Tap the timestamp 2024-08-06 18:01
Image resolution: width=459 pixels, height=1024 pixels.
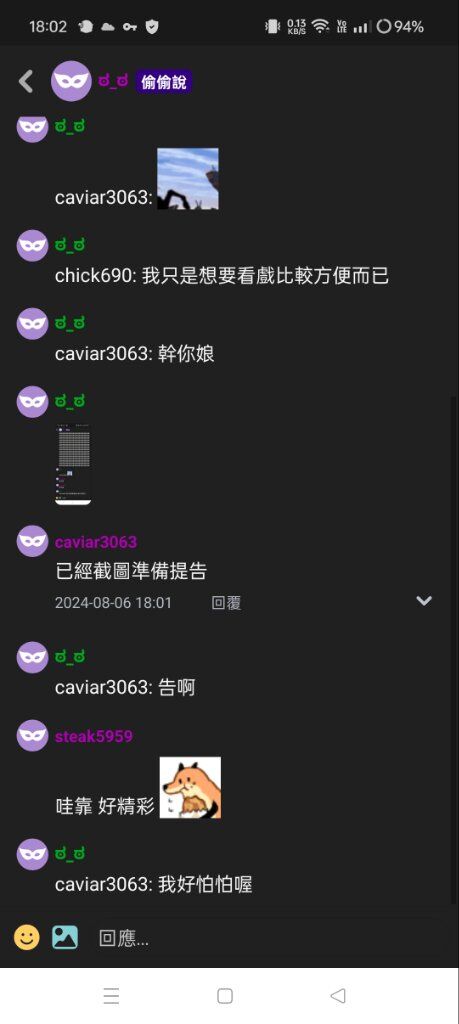coord(113,603)
